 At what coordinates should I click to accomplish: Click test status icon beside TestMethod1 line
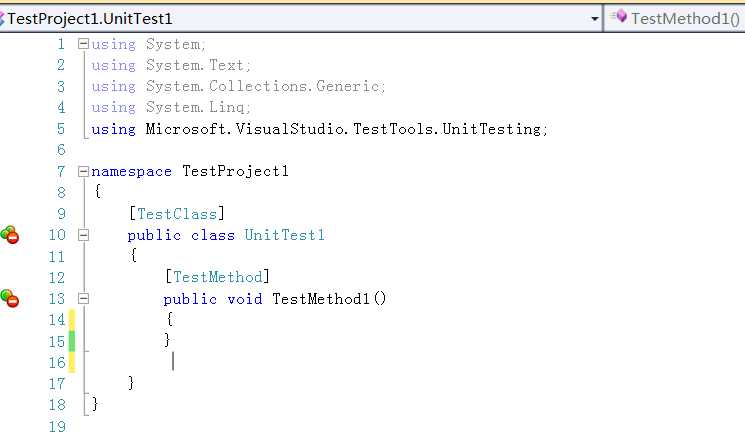tap(10, 298)
